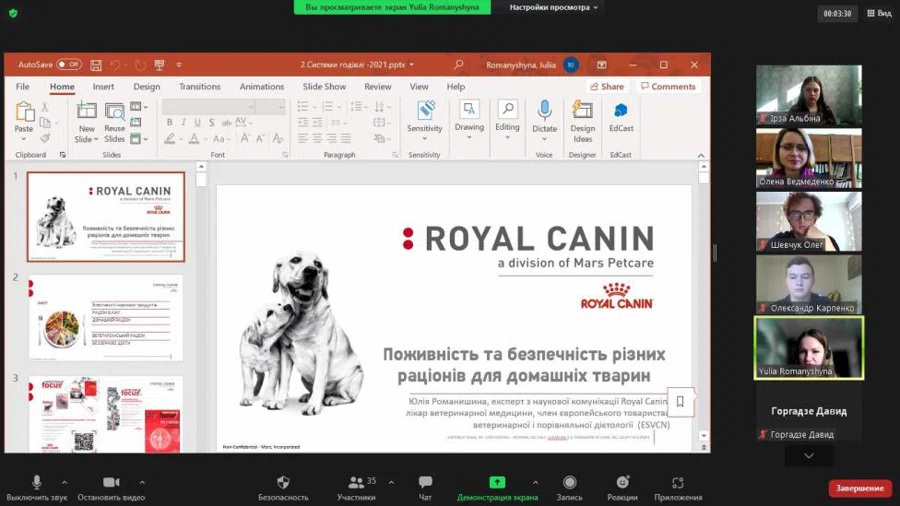The image size is (900, 506).
Task: Open the font name combo box
Action: pyautogui.click(x=209, y=107)
